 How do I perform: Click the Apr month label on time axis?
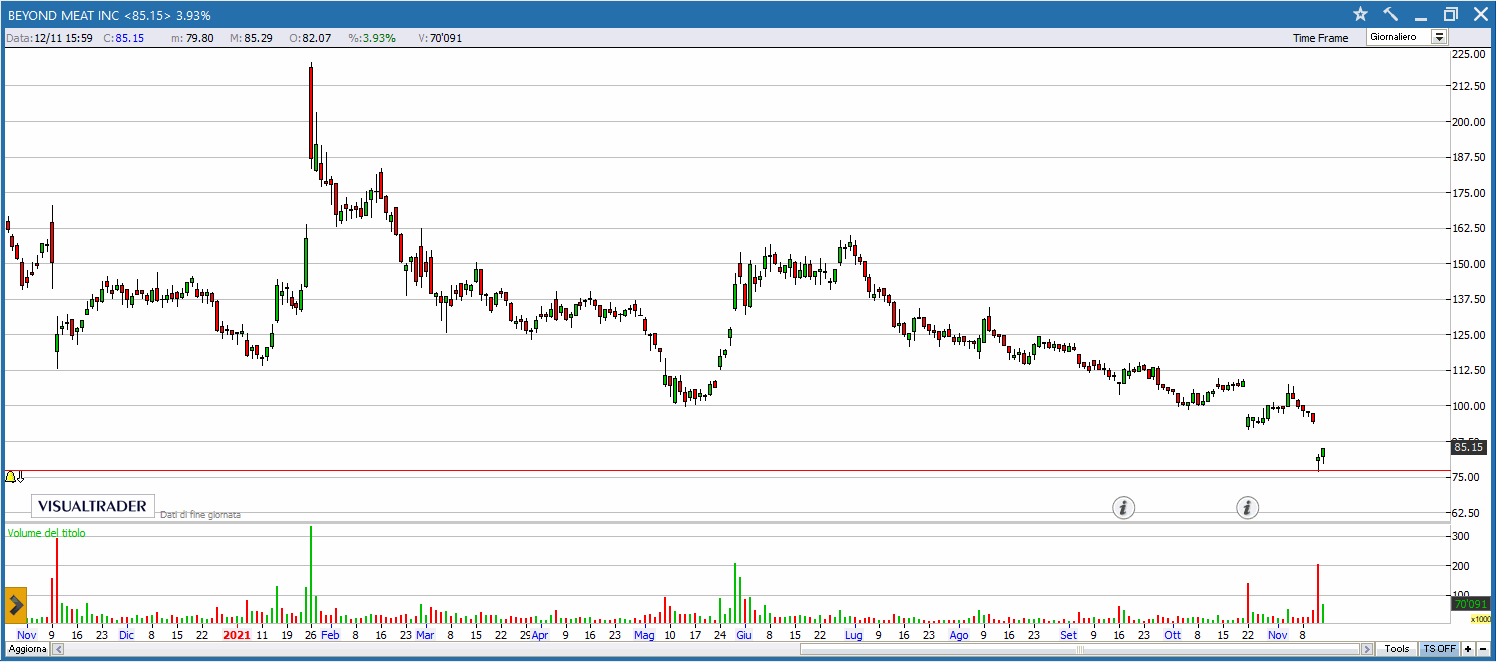pyautogui.click(x=540, y=634)
